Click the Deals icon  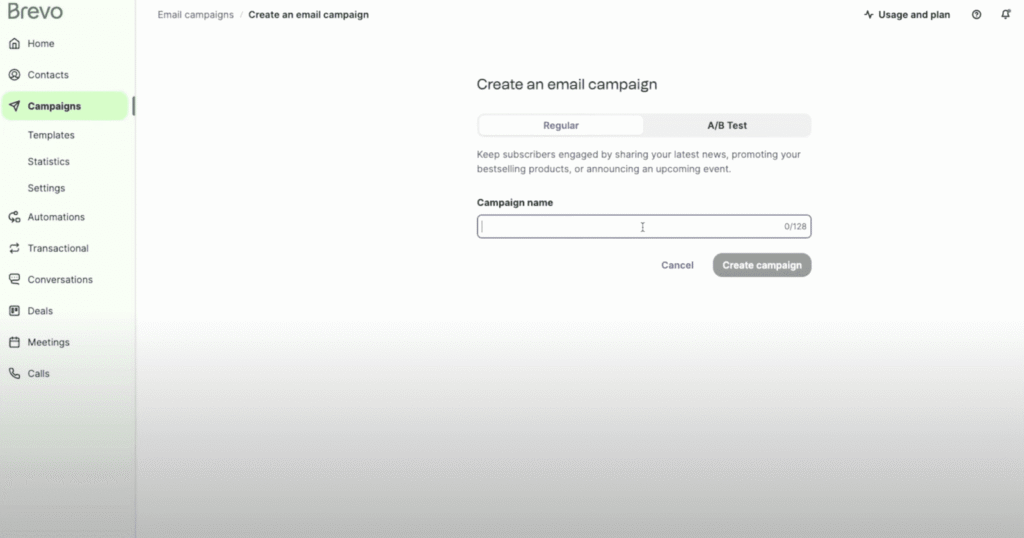(14, 311)
